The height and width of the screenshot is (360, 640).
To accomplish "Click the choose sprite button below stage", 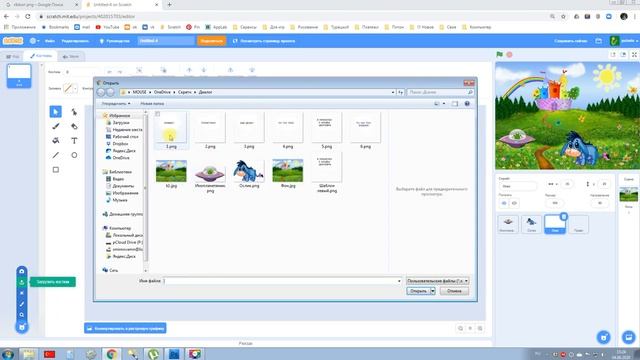I will 603,337.
